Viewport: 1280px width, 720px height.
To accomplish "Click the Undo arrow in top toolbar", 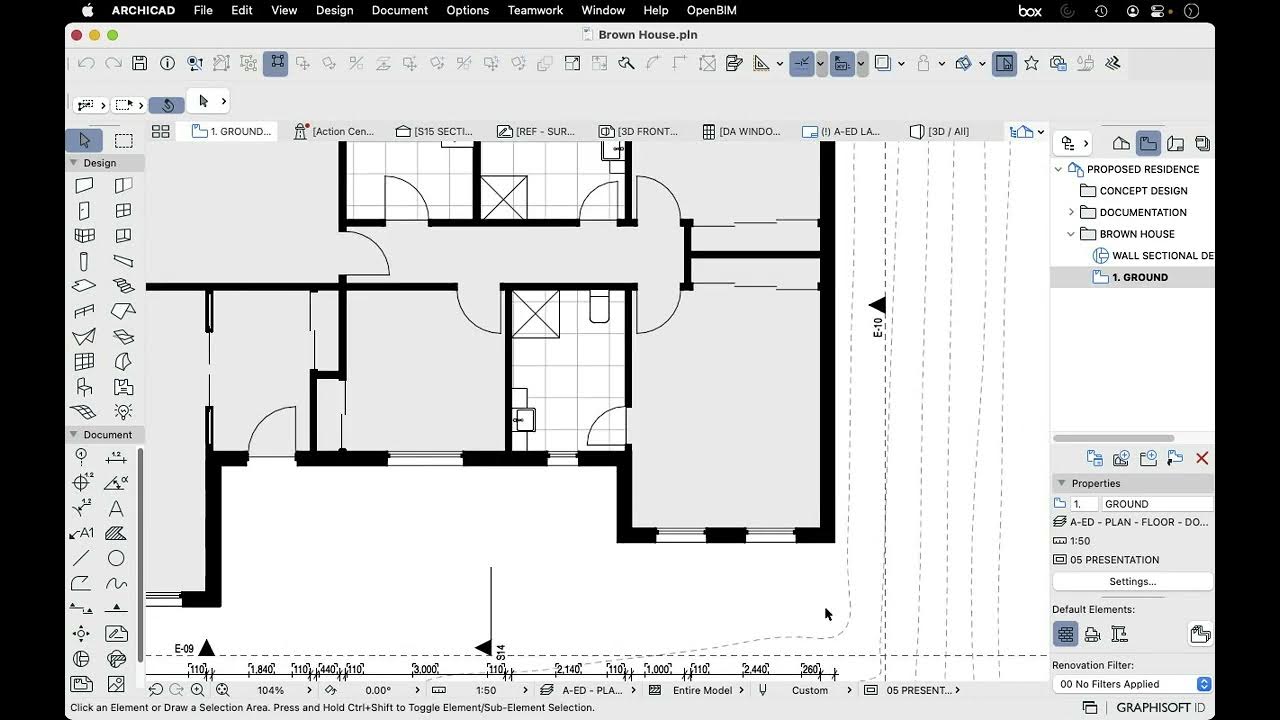I will coord(86,63).
